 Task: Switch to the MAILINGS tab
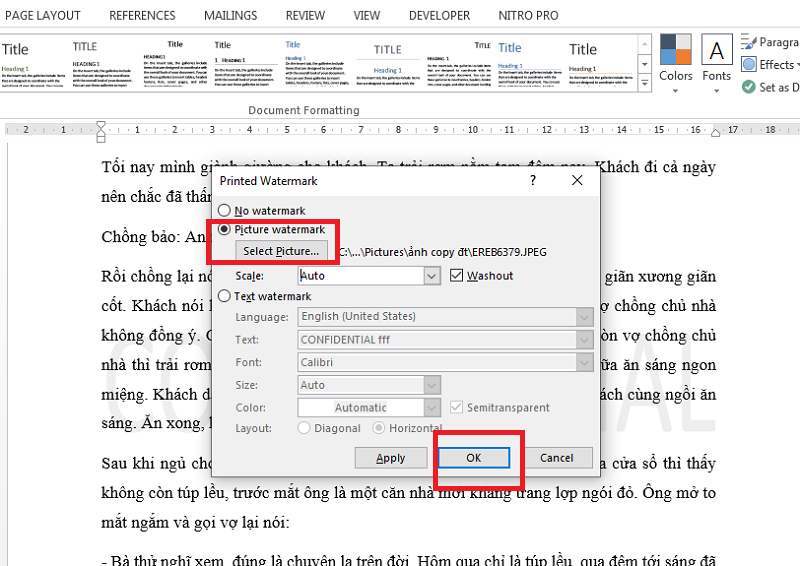(x=231, y=16)
